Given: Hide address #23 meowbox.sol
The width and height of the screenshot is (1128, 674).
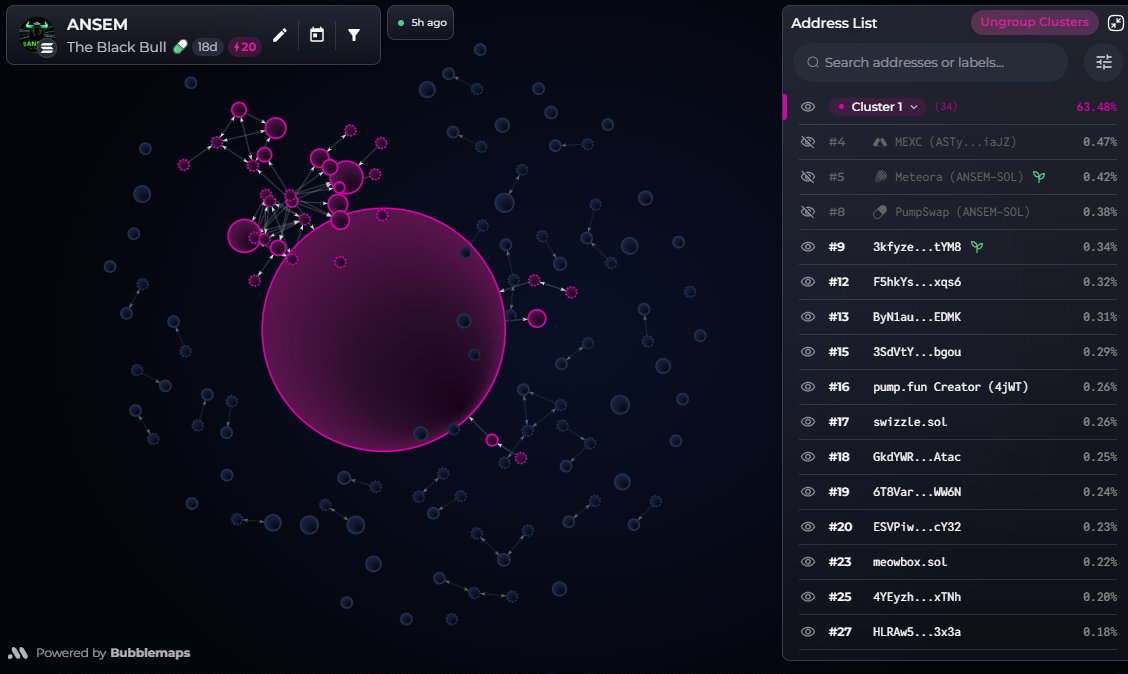Looking at the screenshot, I should [x=808, y=562].
